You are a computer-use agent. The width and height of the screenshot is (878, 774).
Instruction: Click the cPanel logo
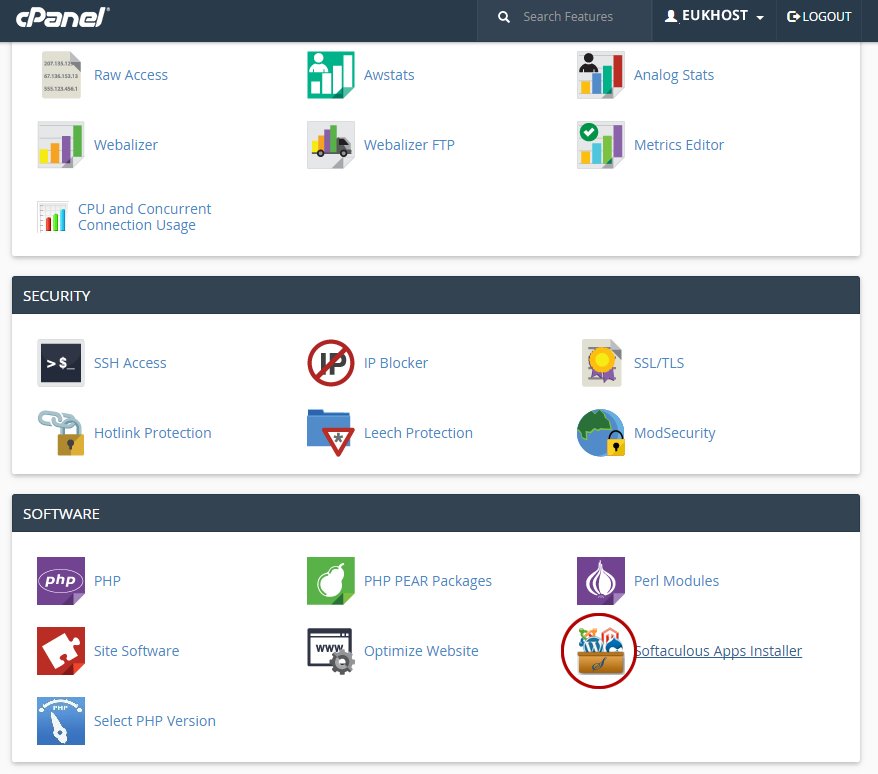click(x=63, y=17)
